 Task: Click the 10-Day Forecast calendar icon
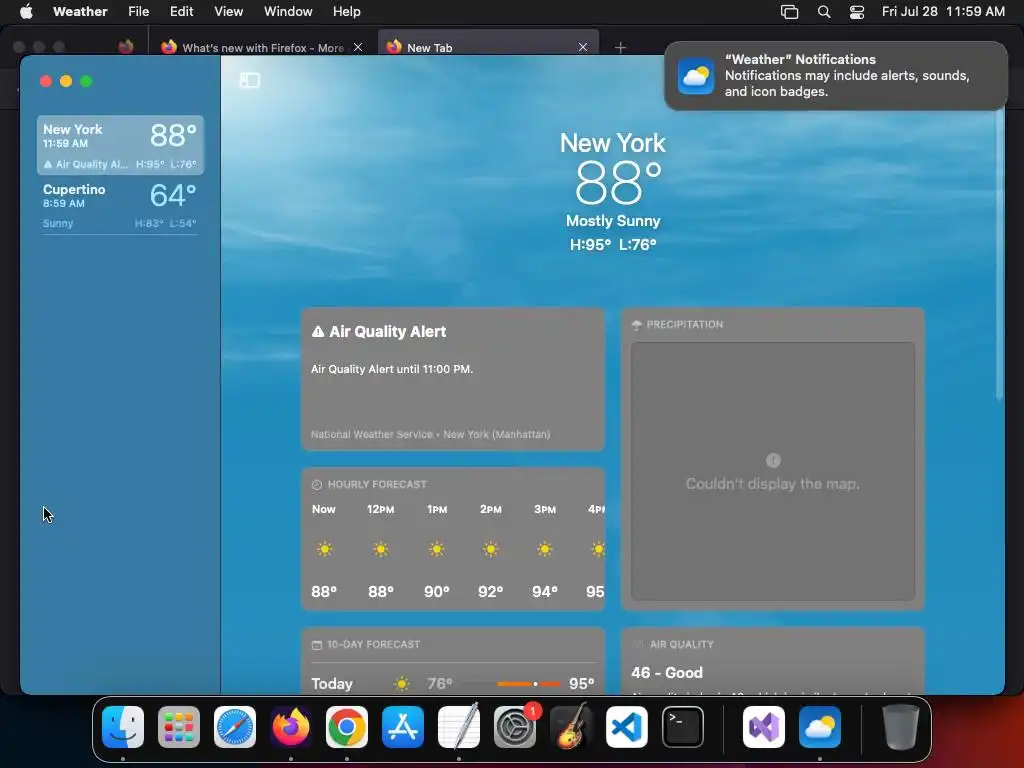coord(317,645)
